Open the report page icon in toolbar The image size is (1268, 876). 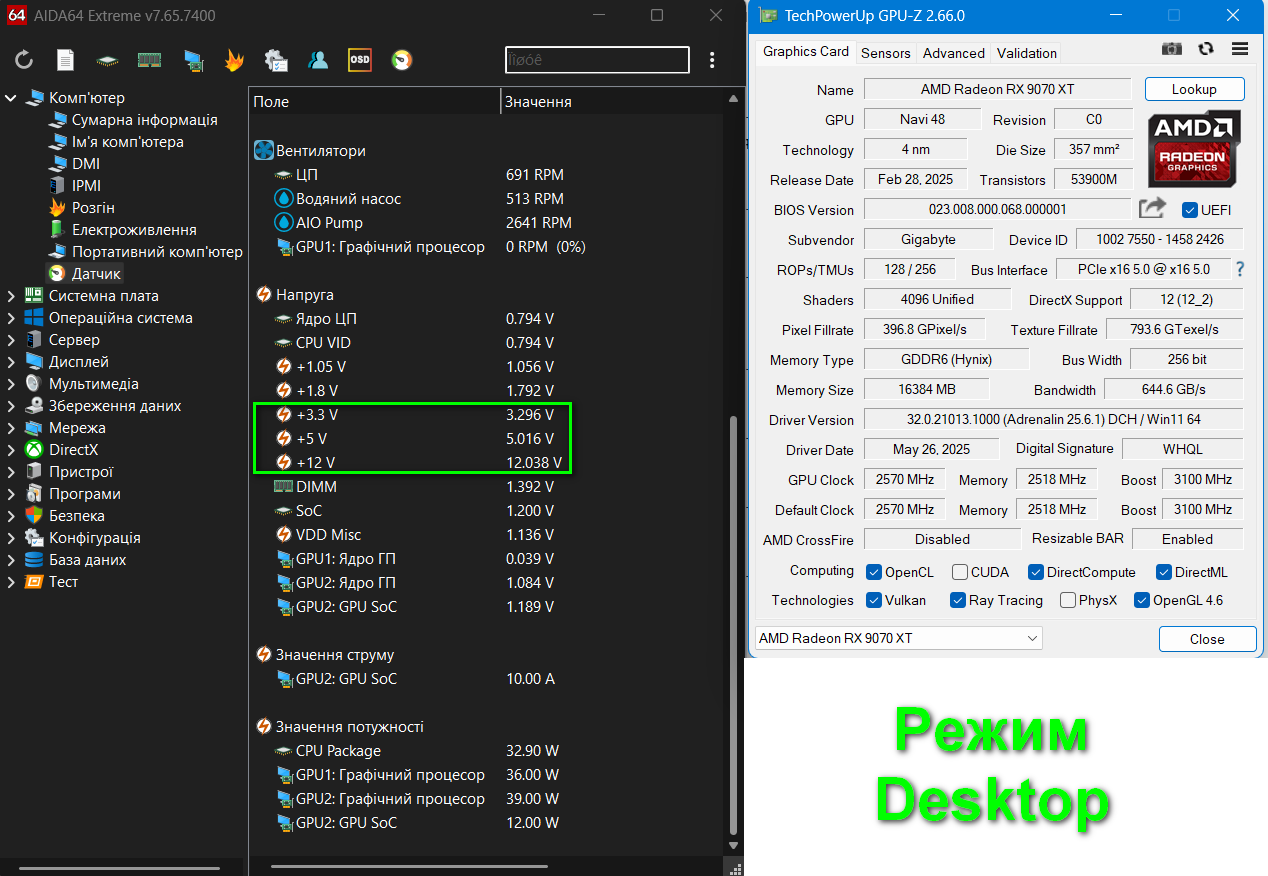pos(65,60)
